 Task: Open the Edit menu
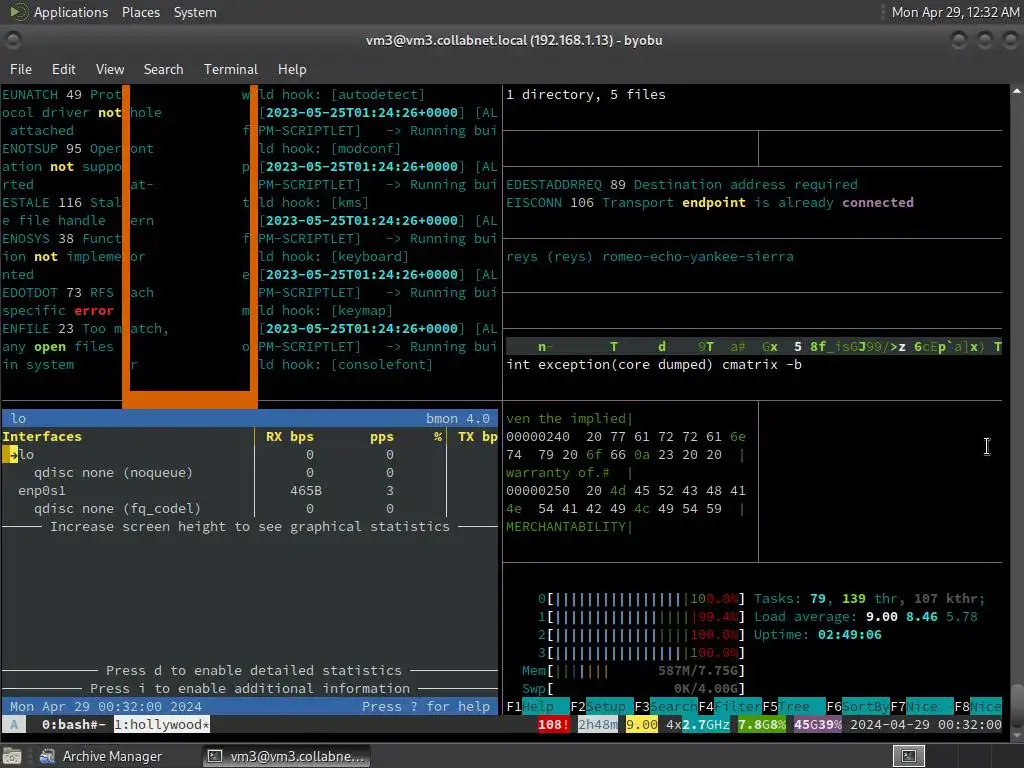[63, 69]
